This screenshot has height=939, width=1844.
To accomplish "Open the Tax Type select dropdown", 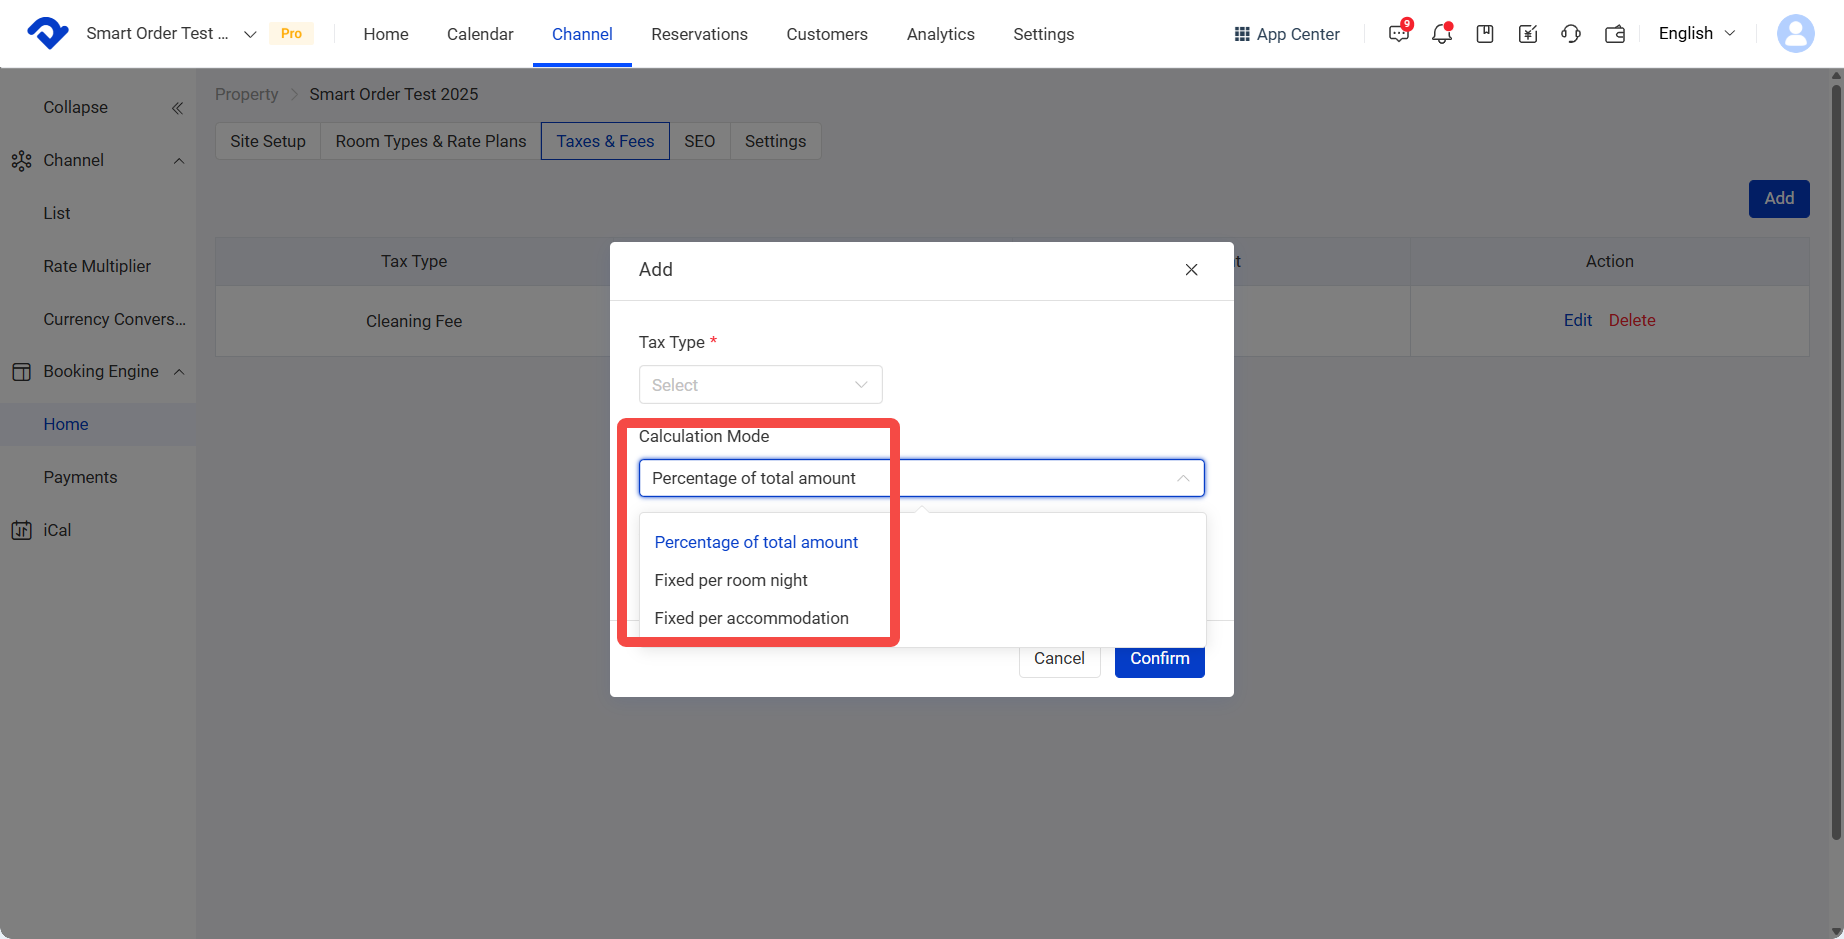I will [760, 385].
